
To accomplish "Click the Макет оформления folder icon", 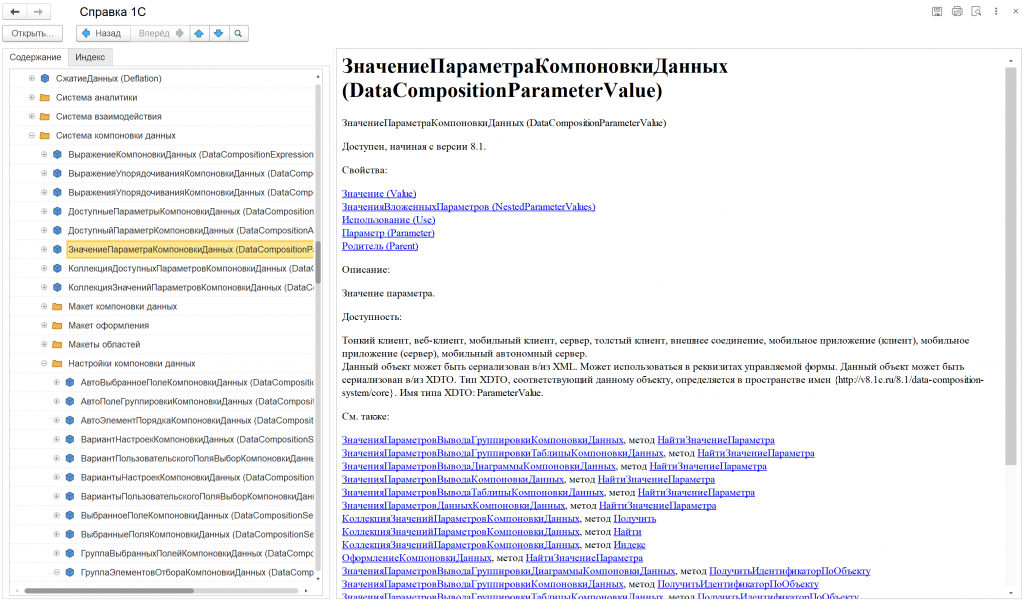I will (57, 325).
